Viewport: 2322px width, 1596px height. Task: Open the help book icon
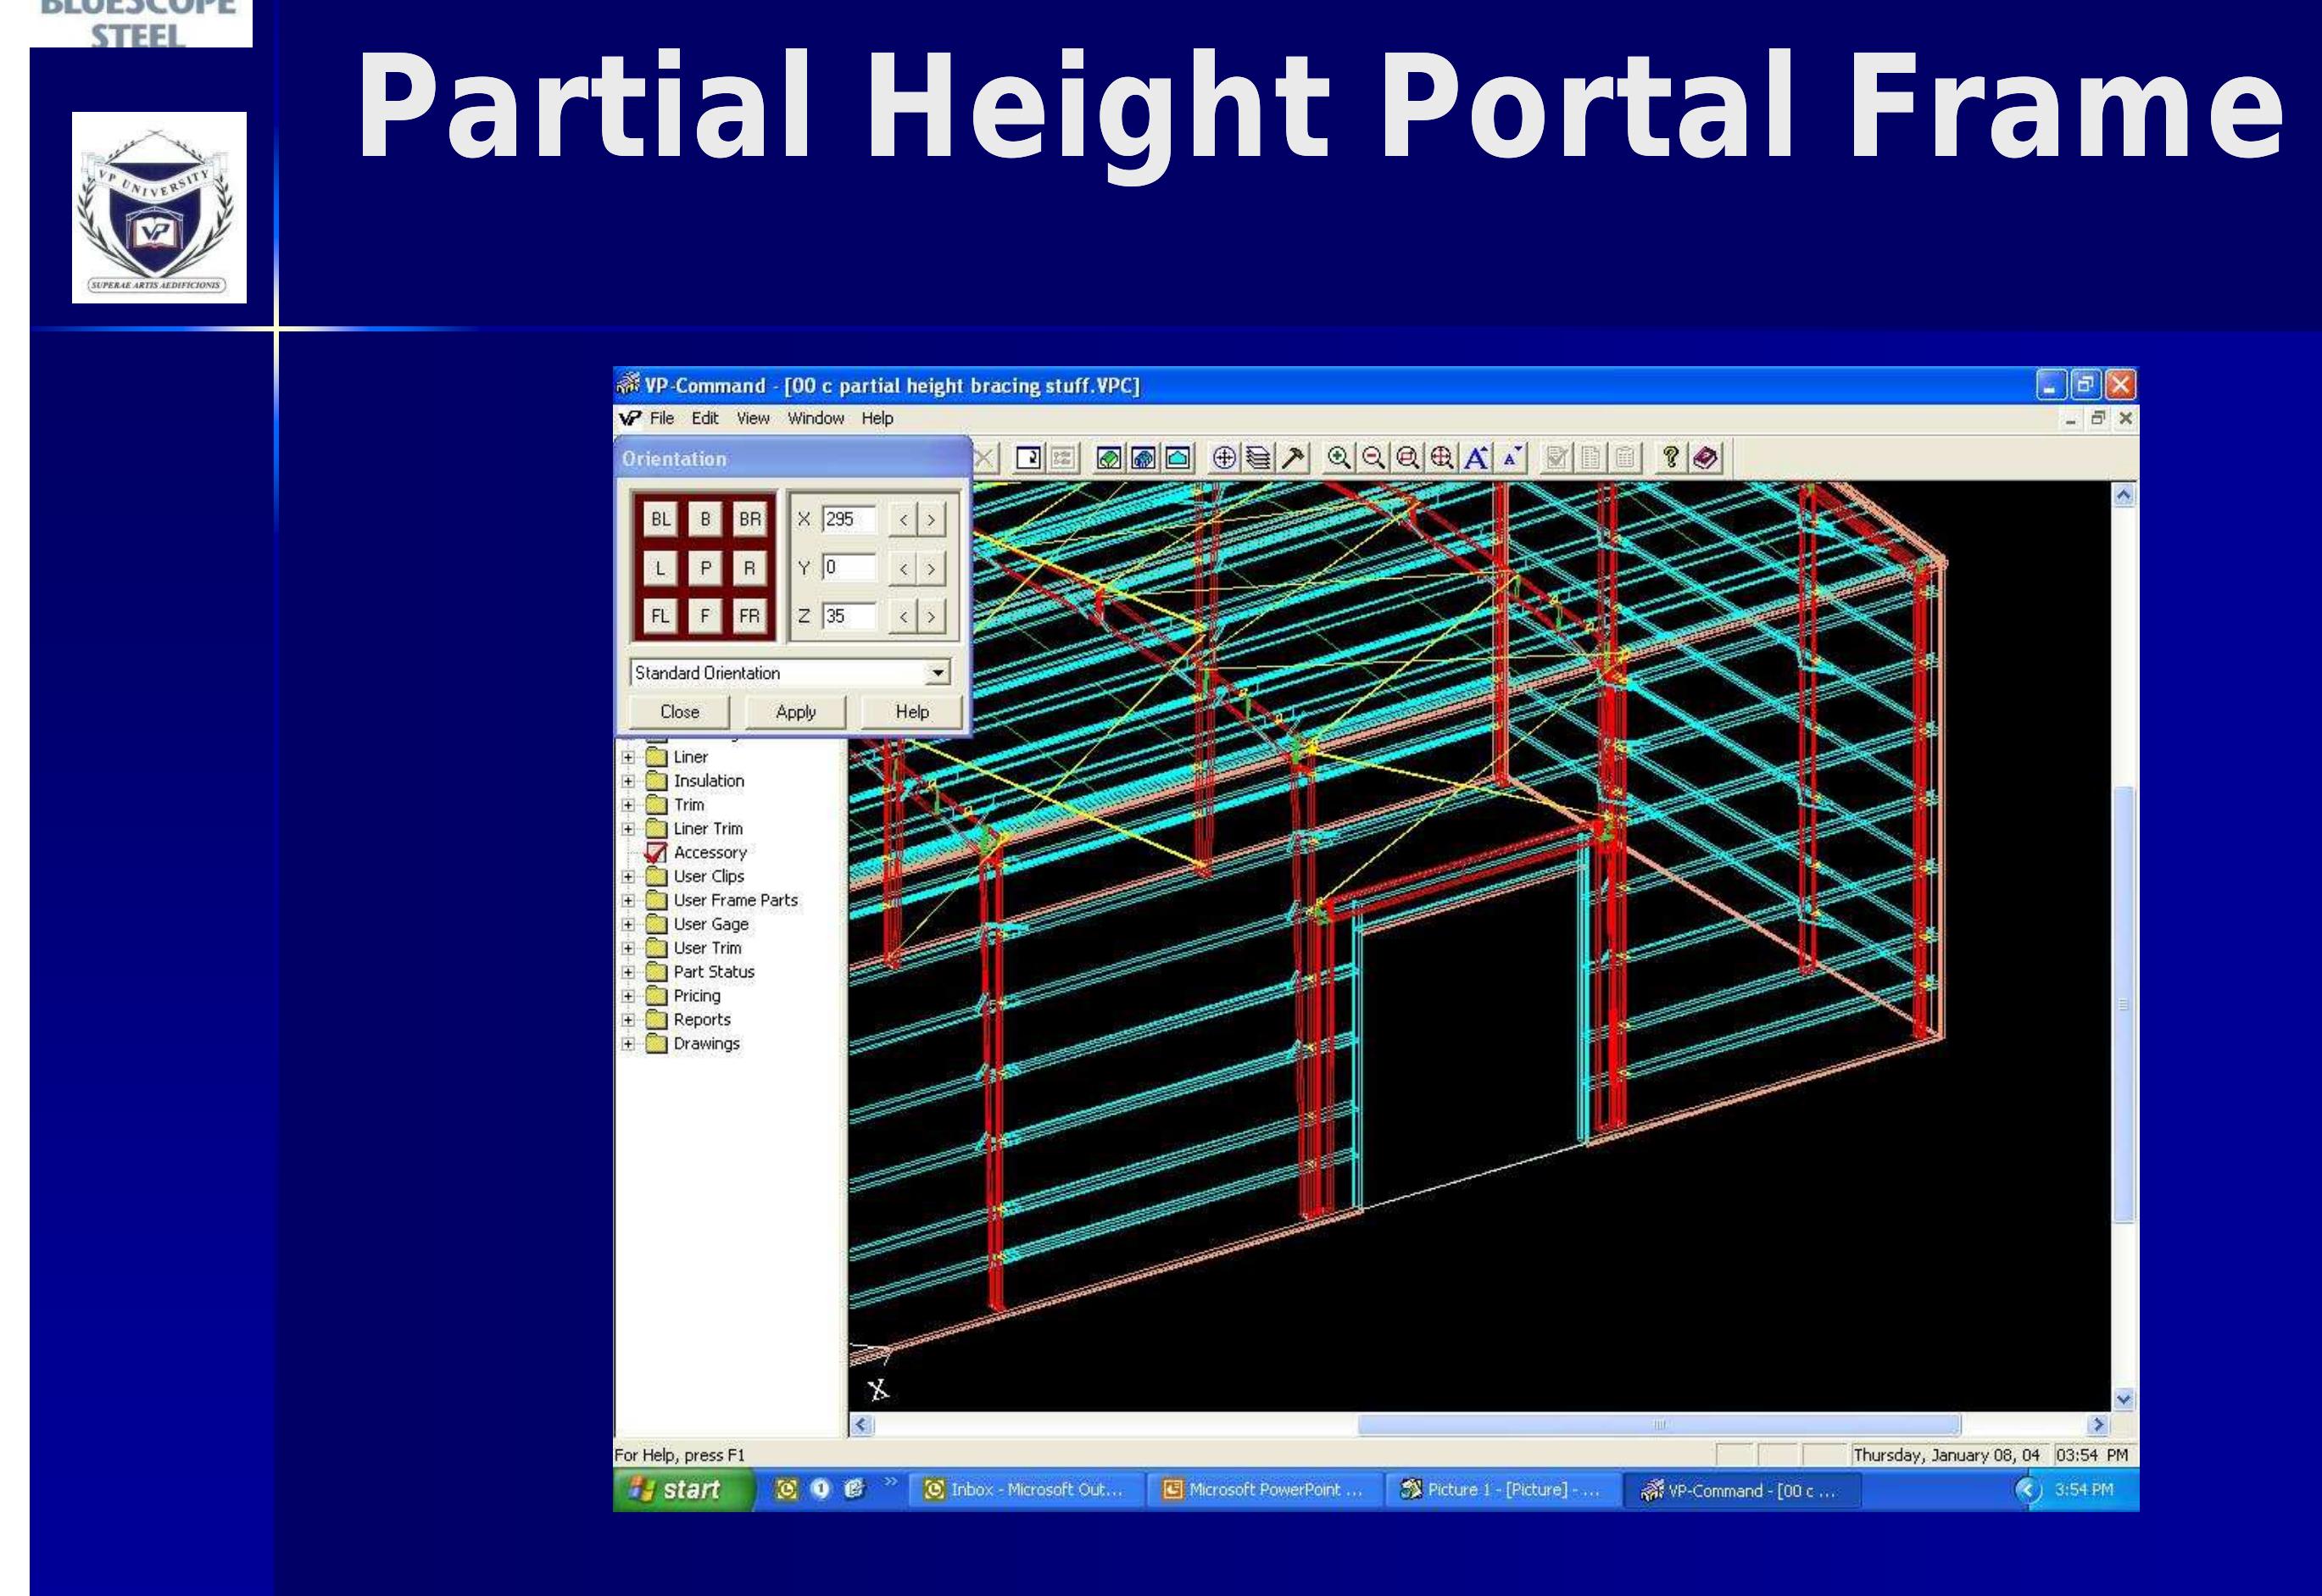pyautogui.click(x=1706, y=458)
